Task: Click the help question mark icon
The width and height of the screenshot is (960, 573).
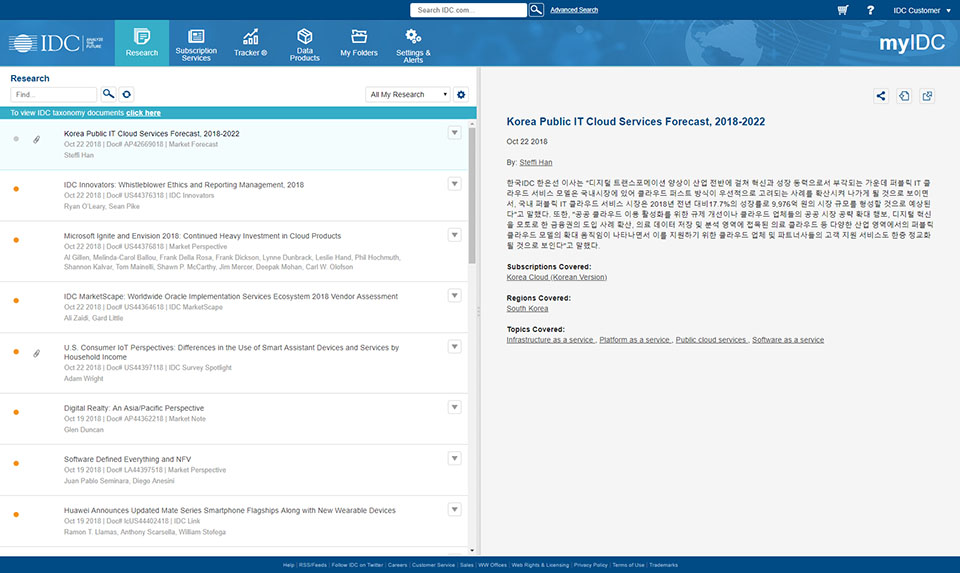Action: [x=870, y=10]
